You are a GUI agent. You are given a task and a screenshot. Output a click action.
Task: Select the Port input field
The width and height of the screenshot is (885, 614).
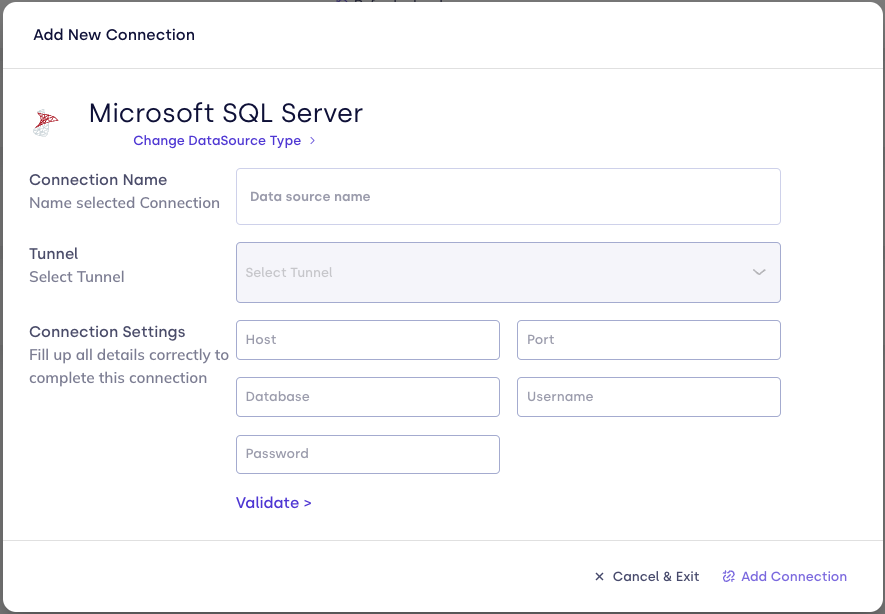[x=649, y=340]
